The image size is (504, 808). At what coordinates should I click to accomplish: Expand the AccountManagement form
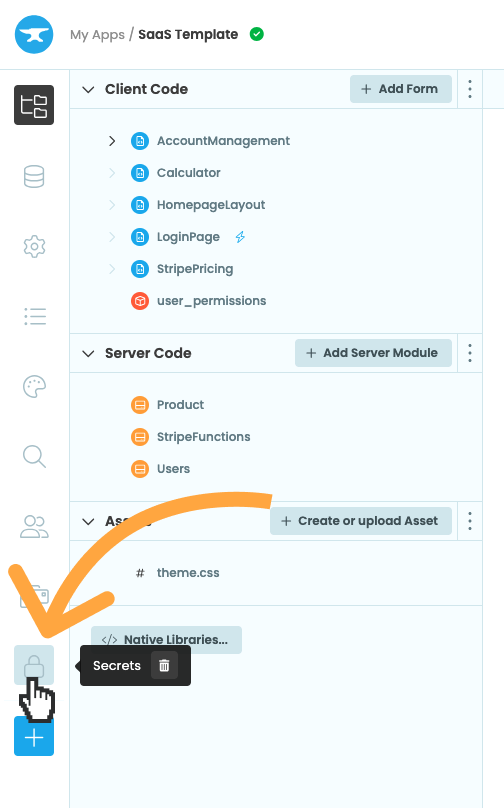tap(112, 141)
